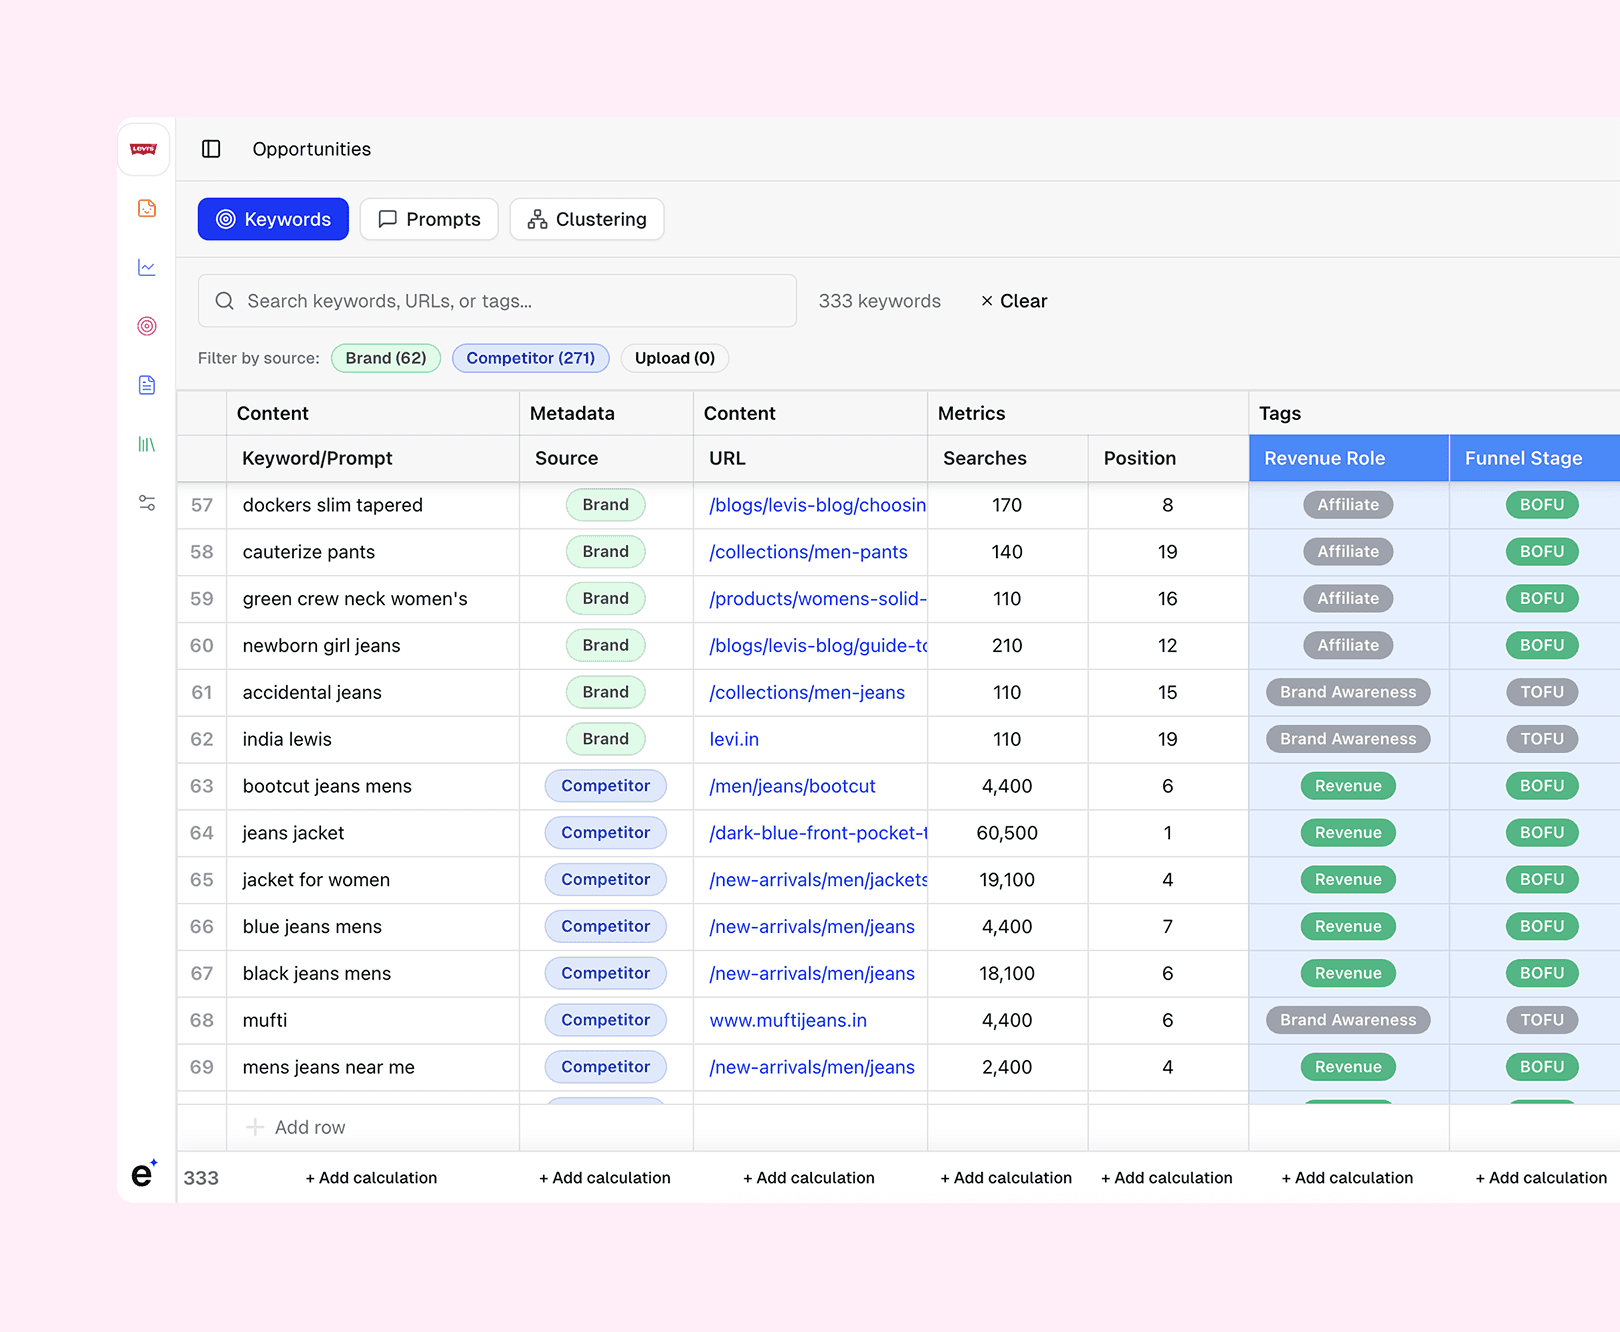Click the Opportunities page title
This screenshot has height=1332, width=1620.
tap(312, 149)
